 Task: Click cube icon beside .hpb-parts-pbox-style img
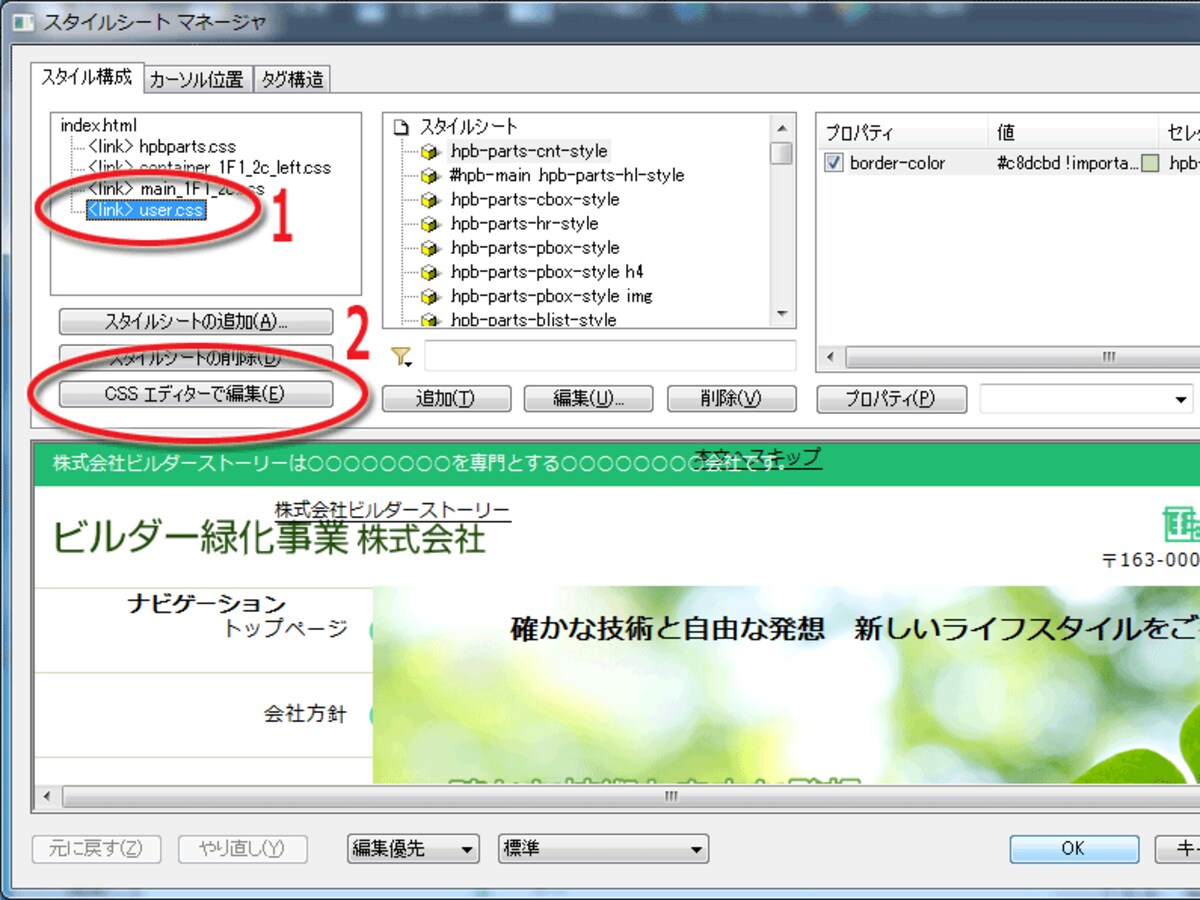429,297
